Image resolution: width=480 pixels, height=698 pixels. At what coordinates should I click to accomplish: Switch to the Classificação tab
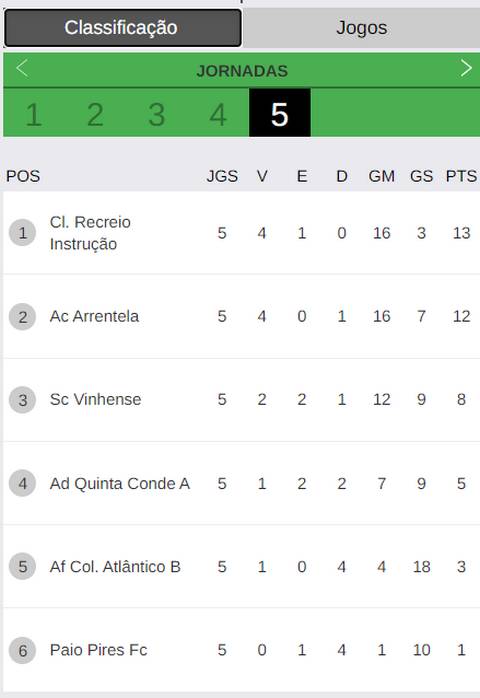(122, 28)
